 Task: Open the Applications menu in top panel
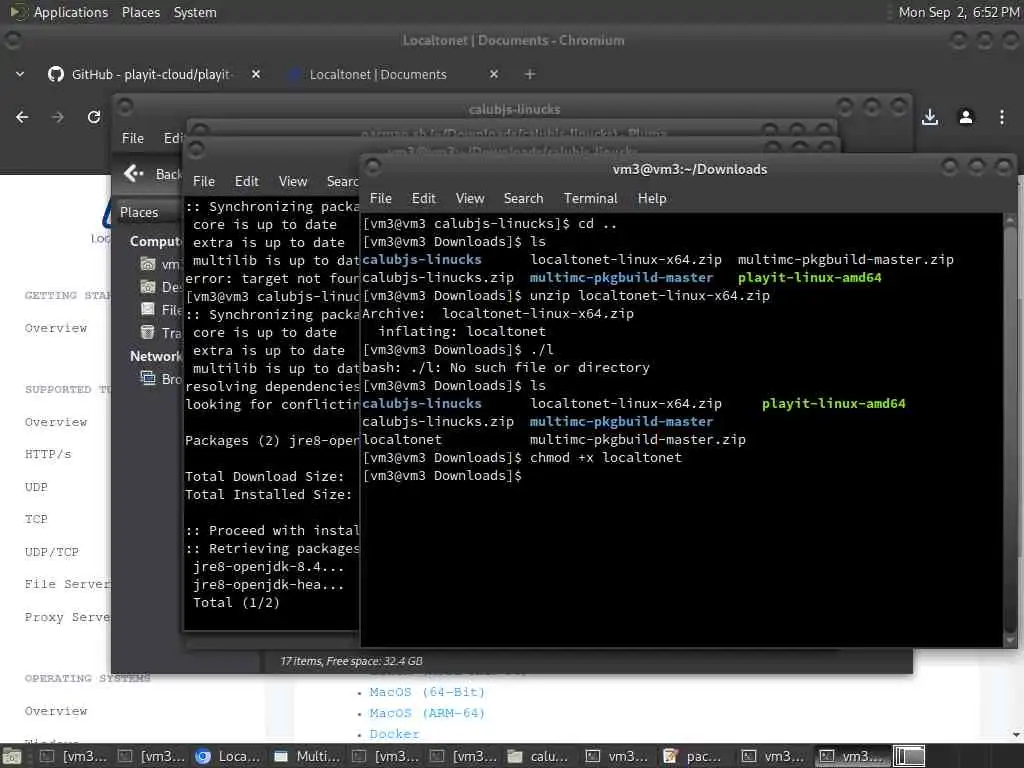(x=71, y=12)
